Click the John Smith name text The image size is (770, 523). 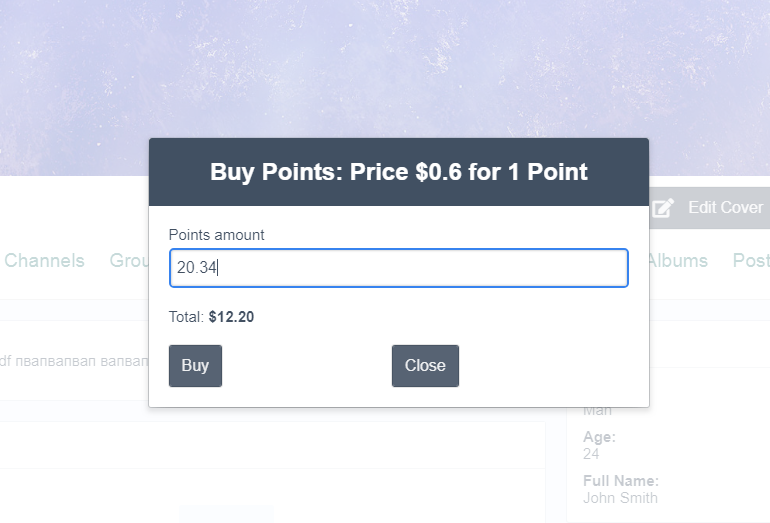click(x=620, y=498)
